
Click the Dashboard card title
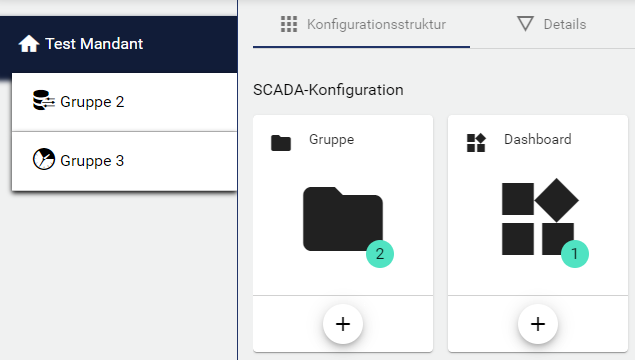pyautogui.click(x=537, y=140)
